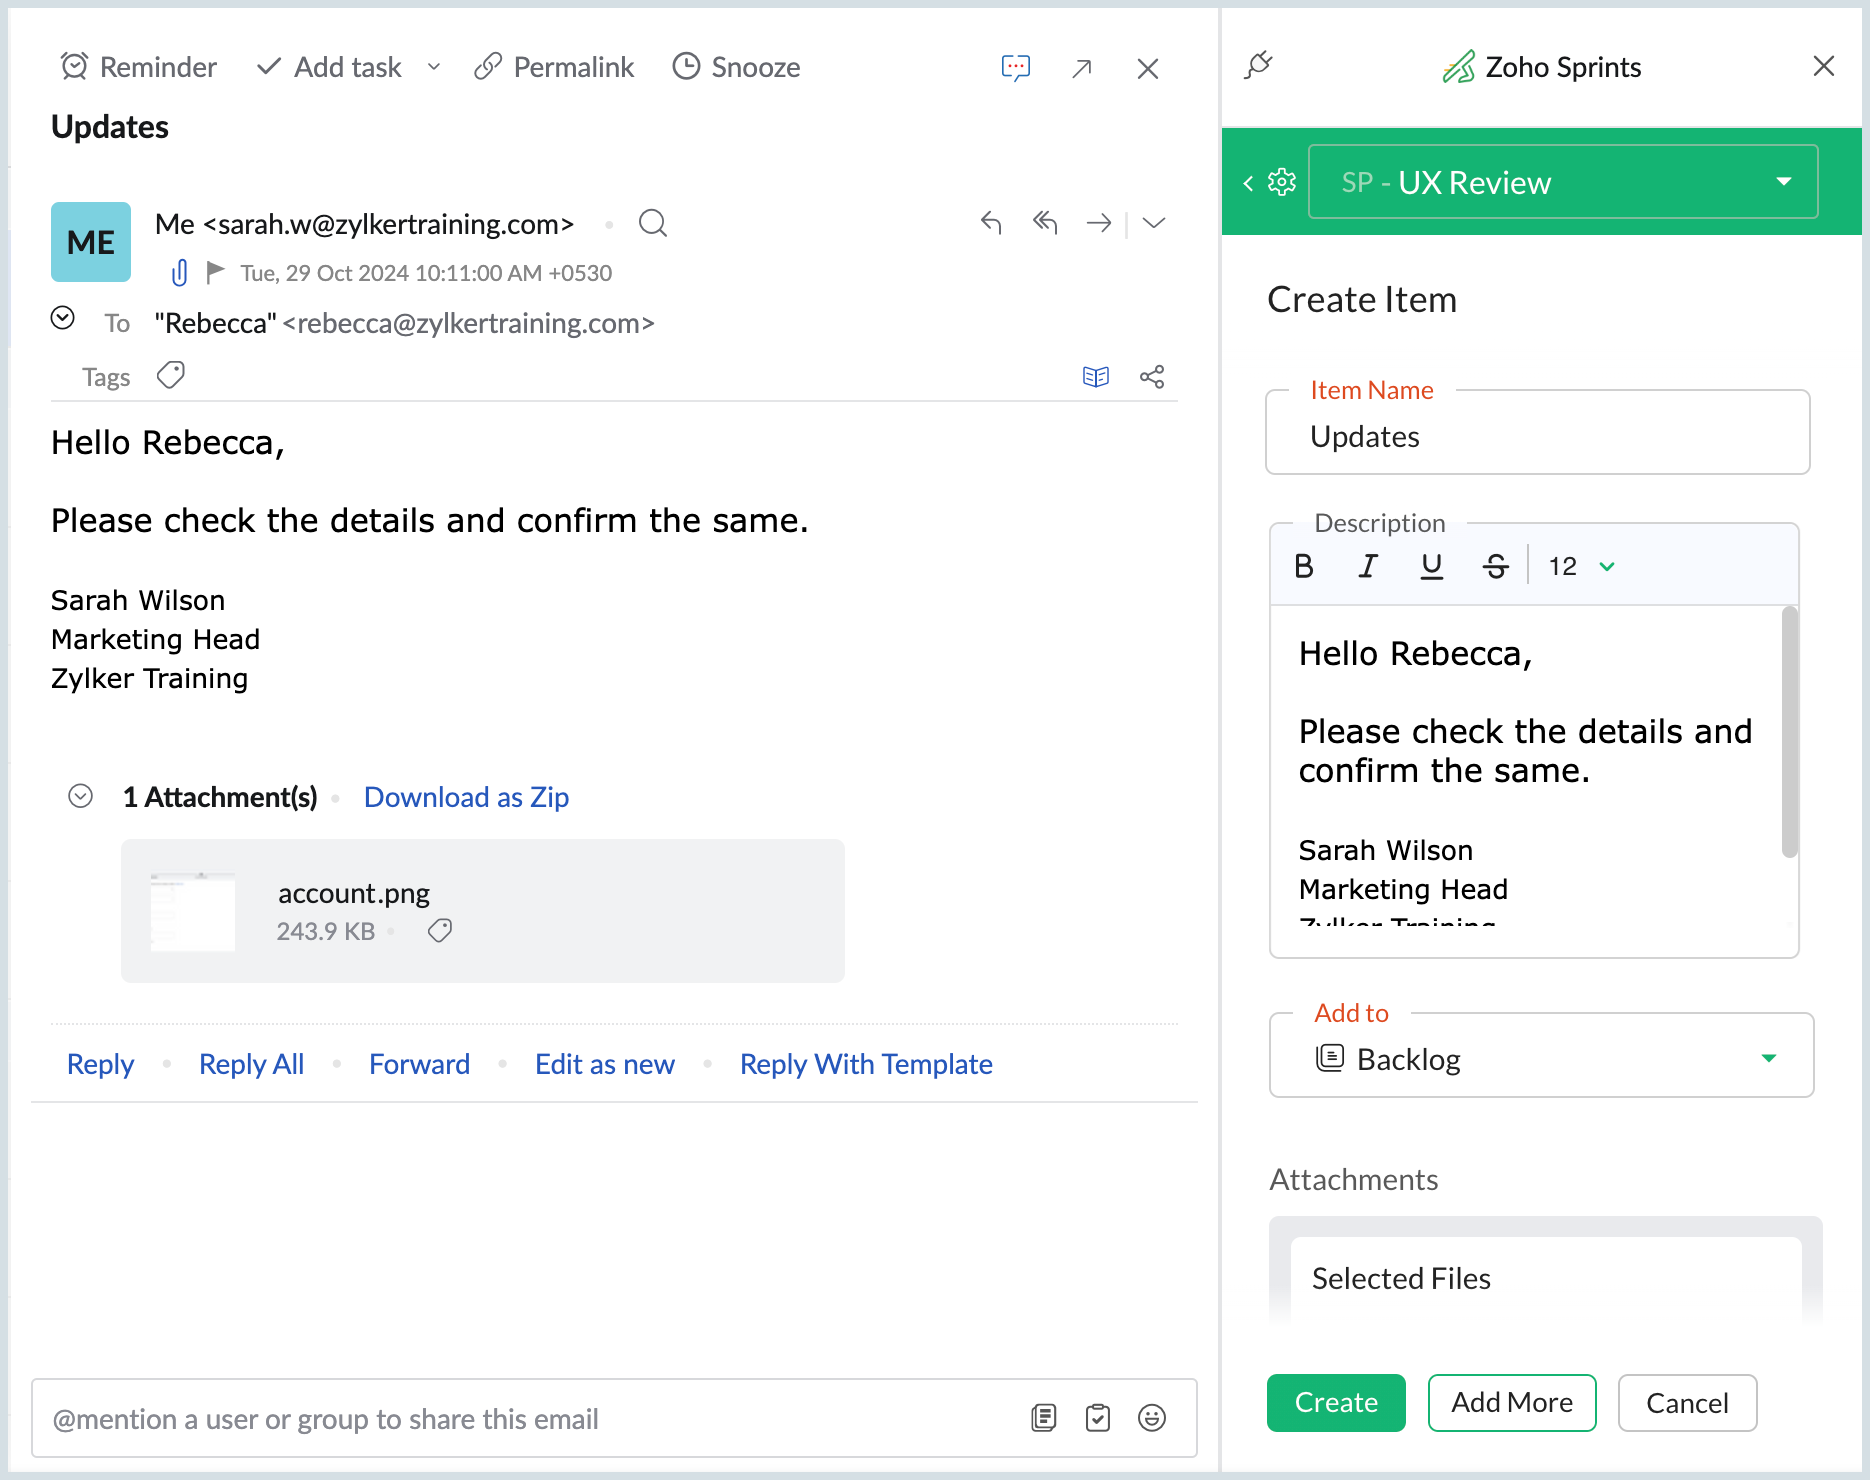Screen dimensions: 1870x1480
Task: Snooze this email
Action: point(736,67)
